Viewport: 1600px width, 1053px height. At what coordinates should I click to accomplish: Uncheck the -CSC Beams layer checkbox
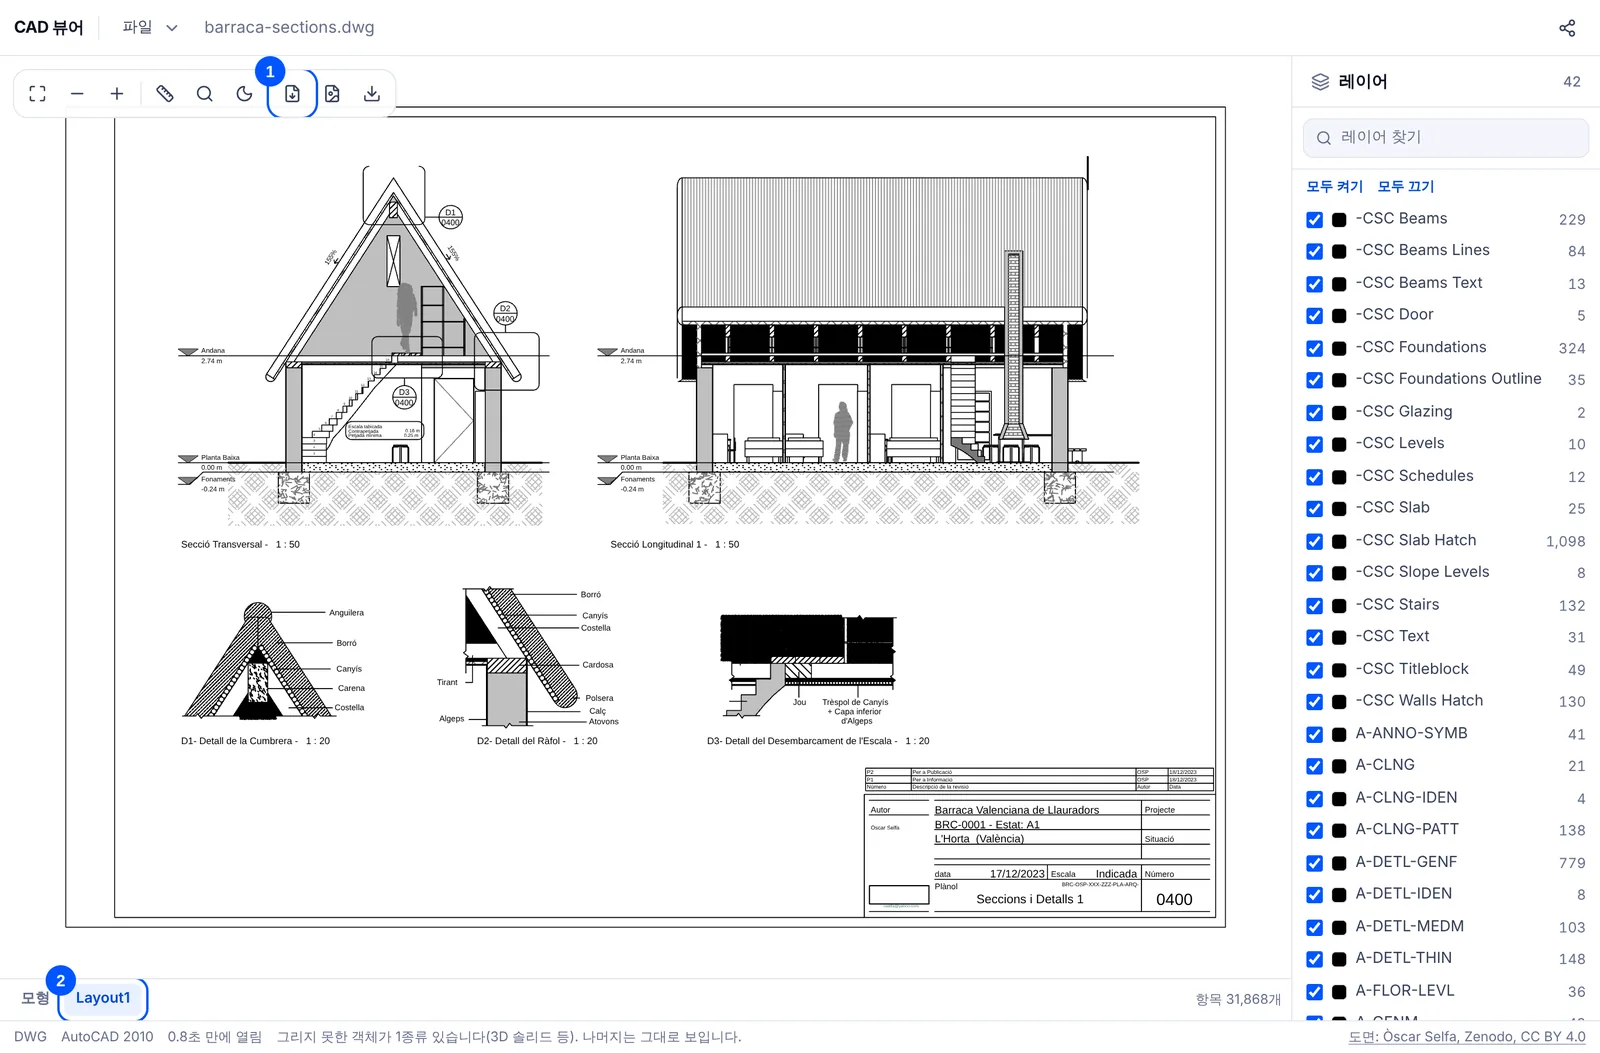coord(1315,220)
